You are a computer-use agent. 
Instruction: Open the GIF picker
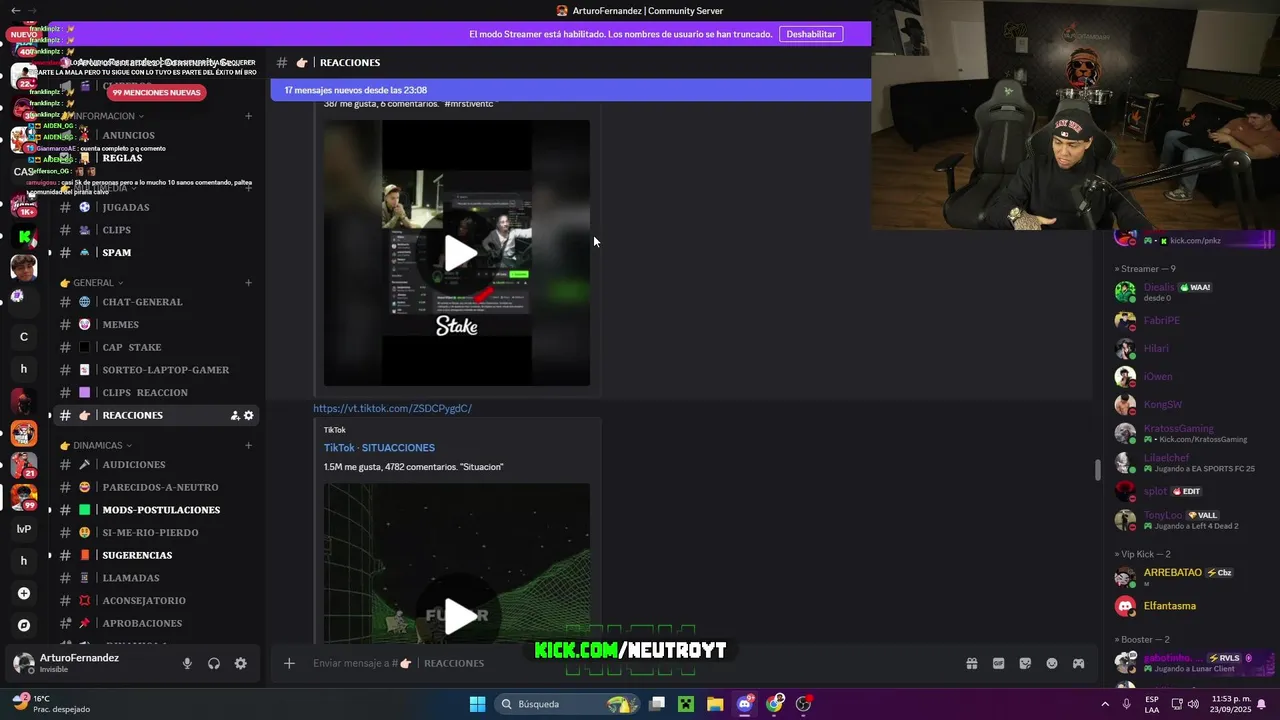[x=998, y=663]
